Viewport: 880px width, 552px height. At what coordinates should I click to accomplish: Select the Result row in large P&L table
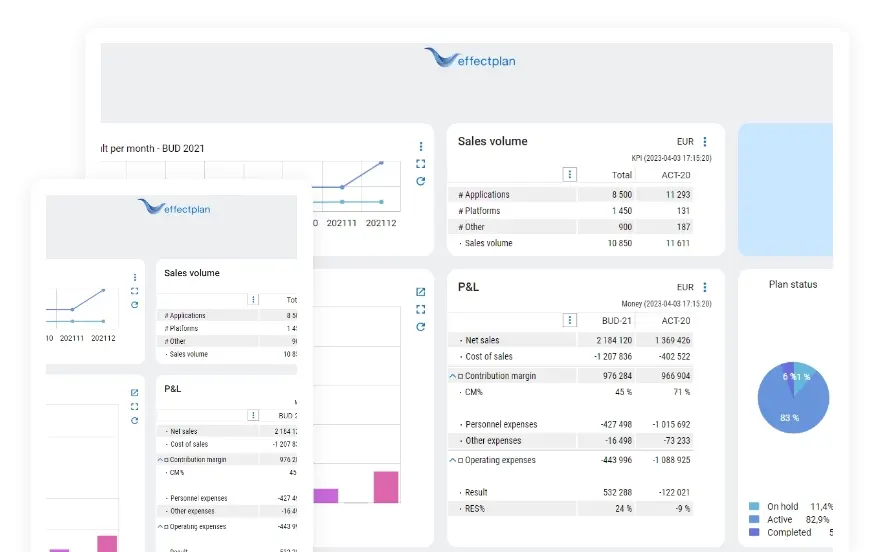click(x=571, y=493)
